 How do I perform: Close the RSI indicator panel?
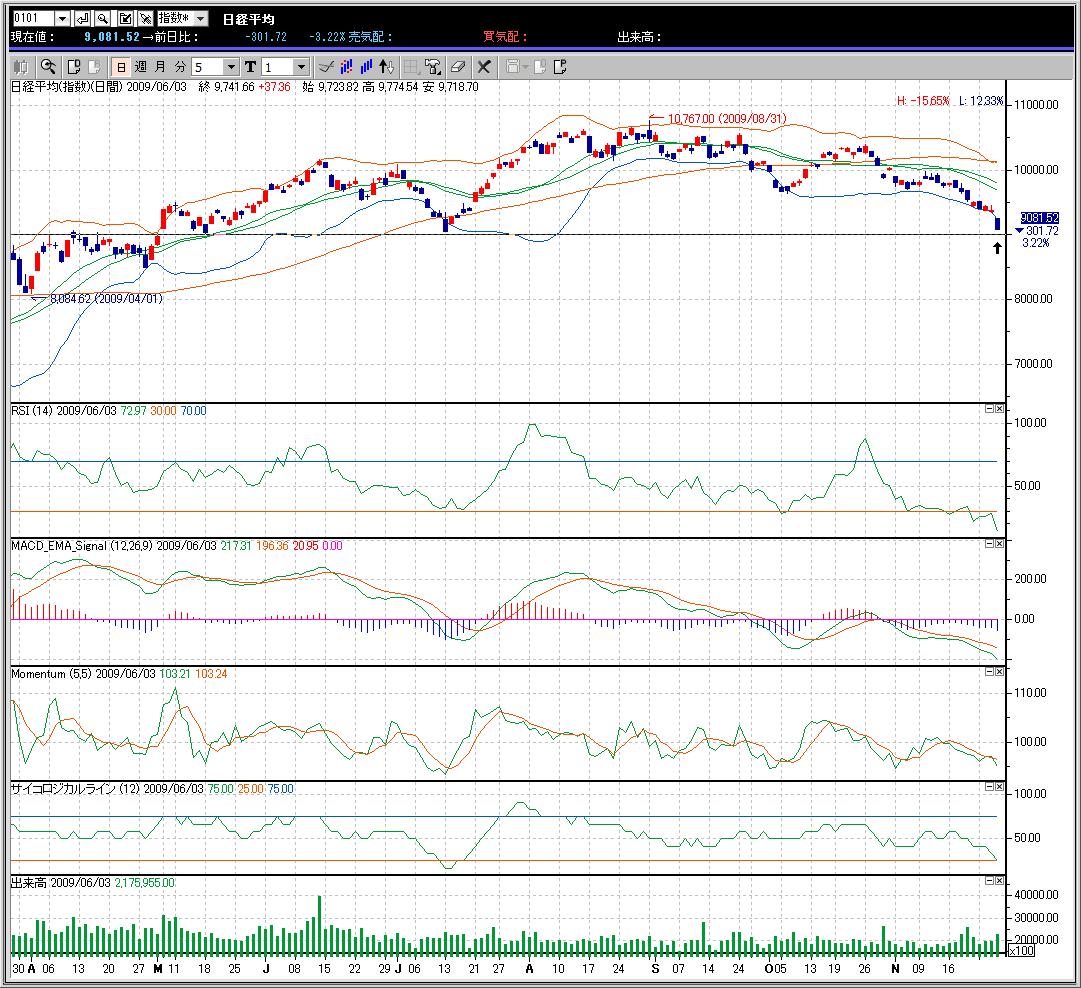click(x=998, y=409)
